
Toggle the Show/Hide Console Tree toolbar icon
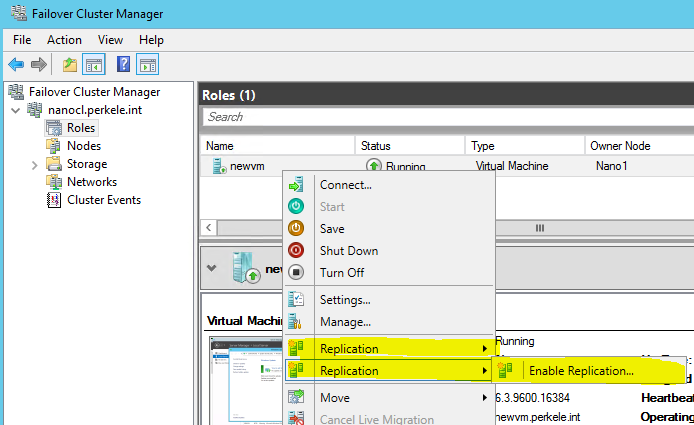pyautogui.click(x=94, y=65)
